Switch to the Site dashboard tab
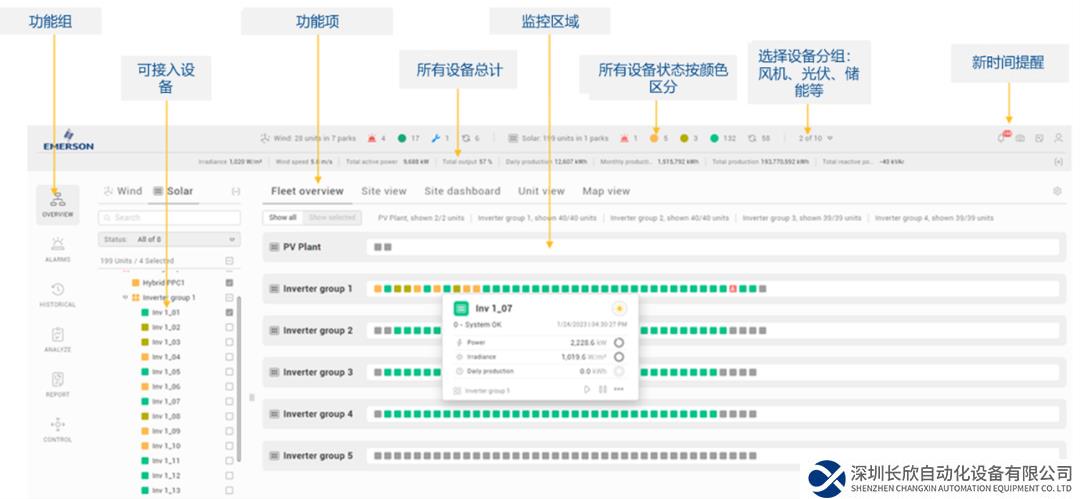 click(462, 191)
